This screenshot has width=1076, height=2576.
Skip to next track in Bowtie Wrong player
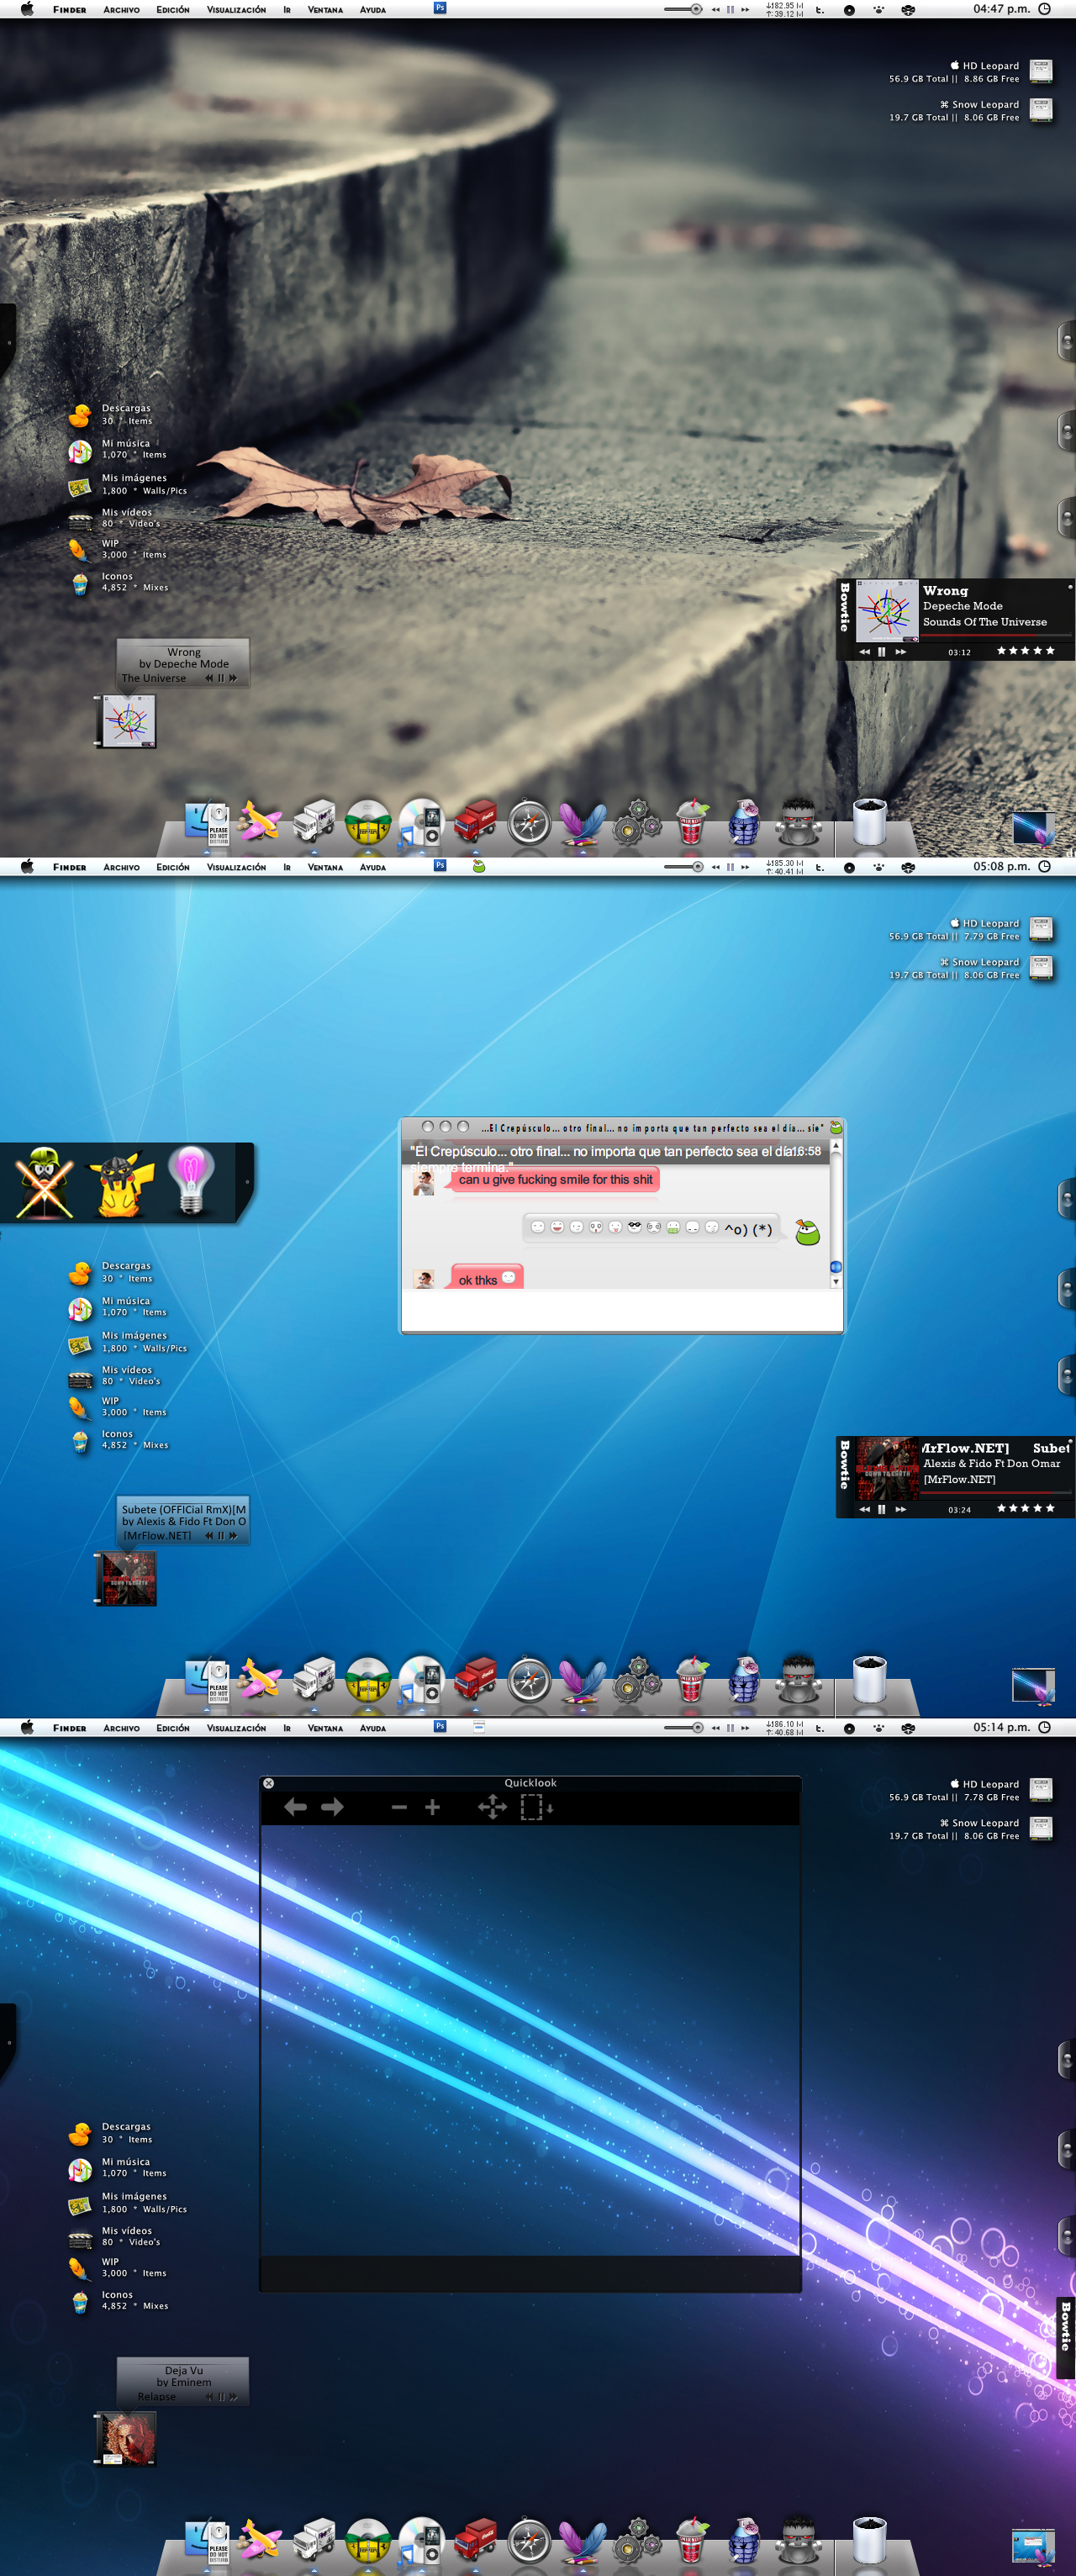pyautogui.click(x=901, y=651)
